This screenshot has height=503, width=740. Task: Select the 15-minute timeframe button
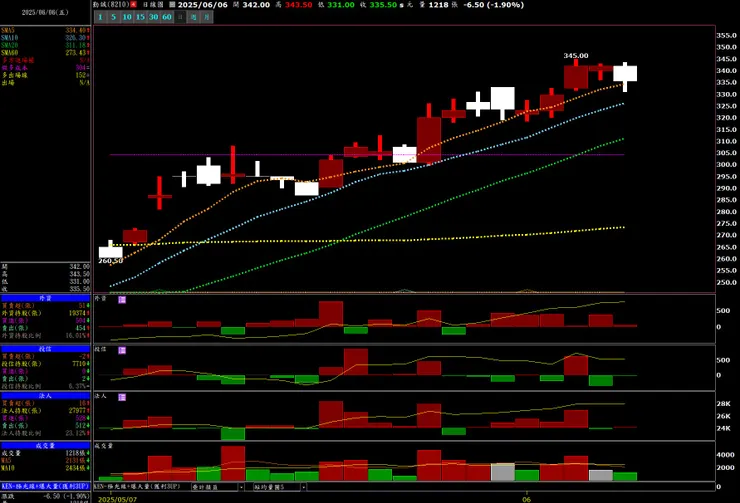click(140, 17)
